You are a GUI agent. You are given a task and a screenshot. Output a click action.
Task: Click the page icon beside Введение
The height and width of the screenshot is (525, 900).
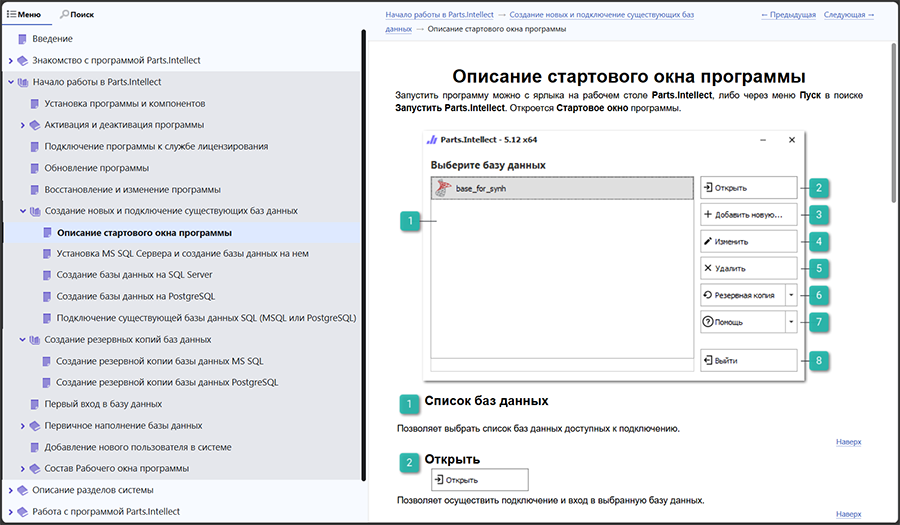[x=22, y=39]
